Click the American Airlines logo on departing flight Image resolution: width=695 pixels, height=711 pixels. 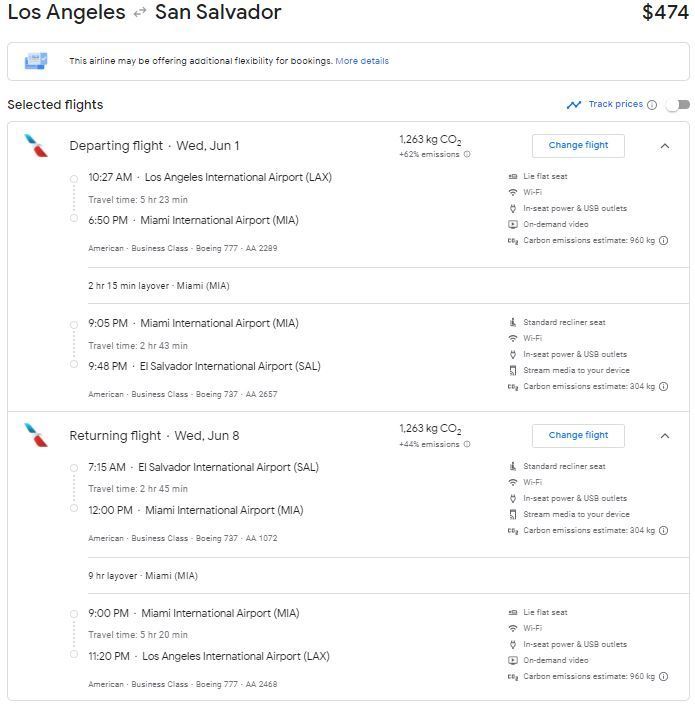pos(36,146)
